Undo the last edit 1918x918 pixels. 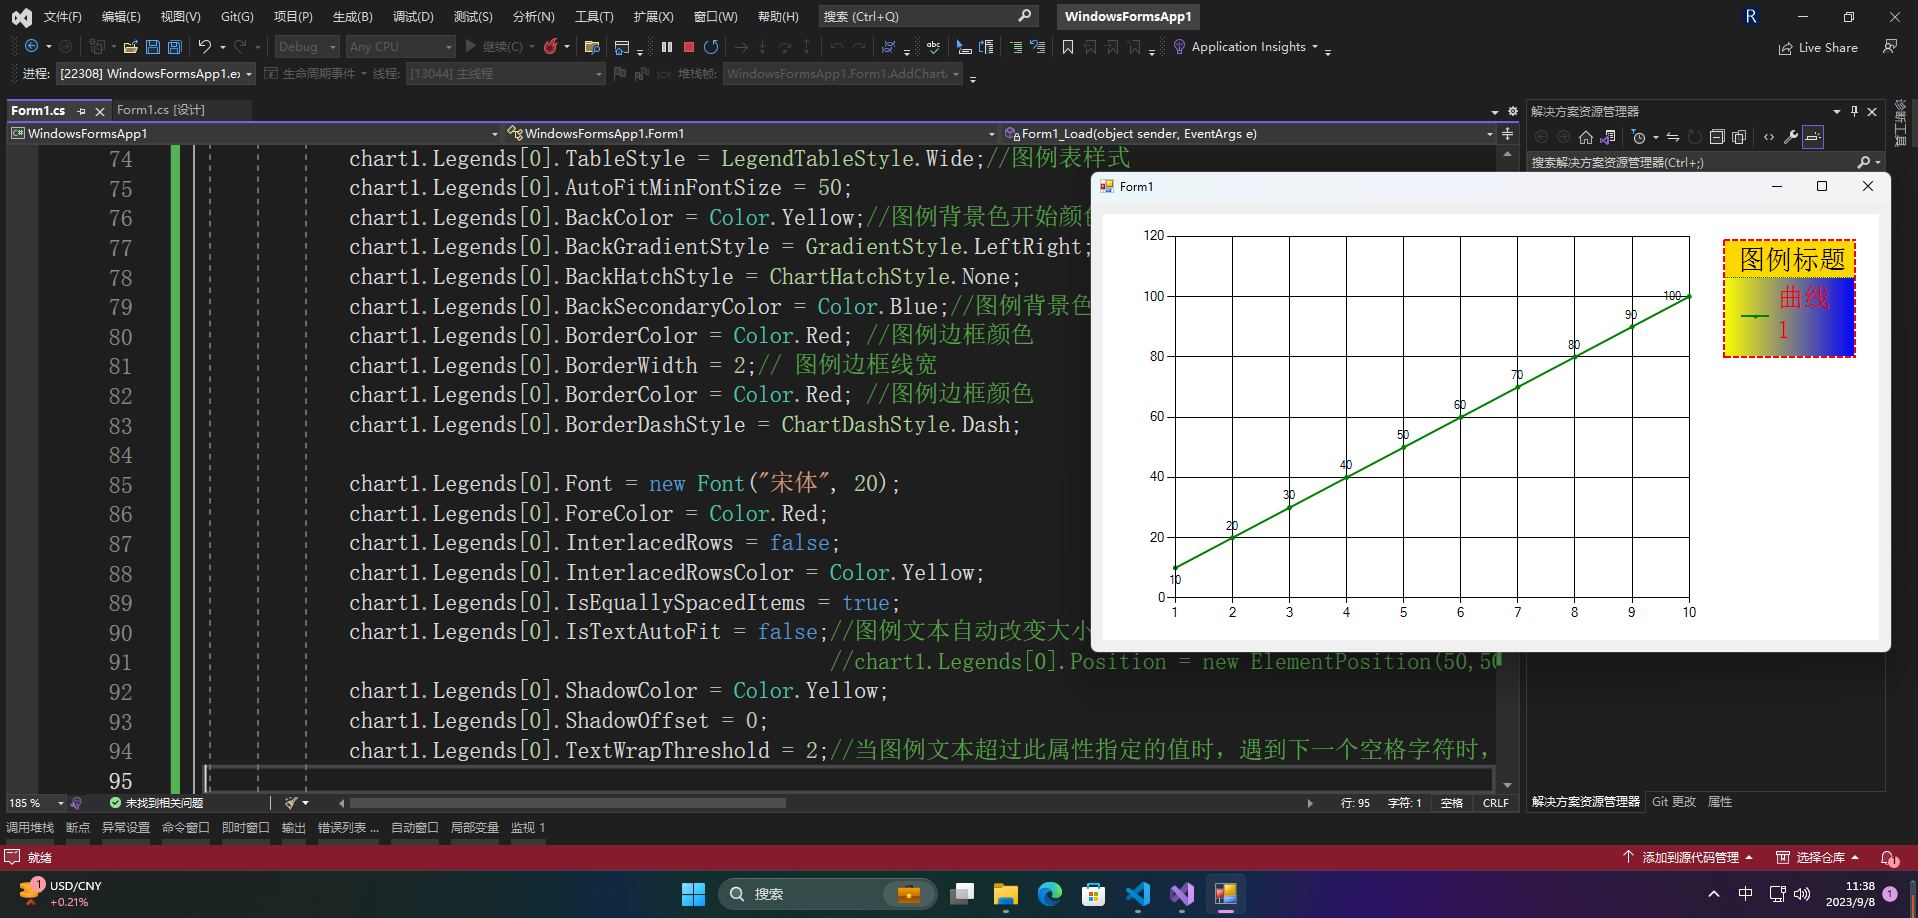(x=204, y=47)
